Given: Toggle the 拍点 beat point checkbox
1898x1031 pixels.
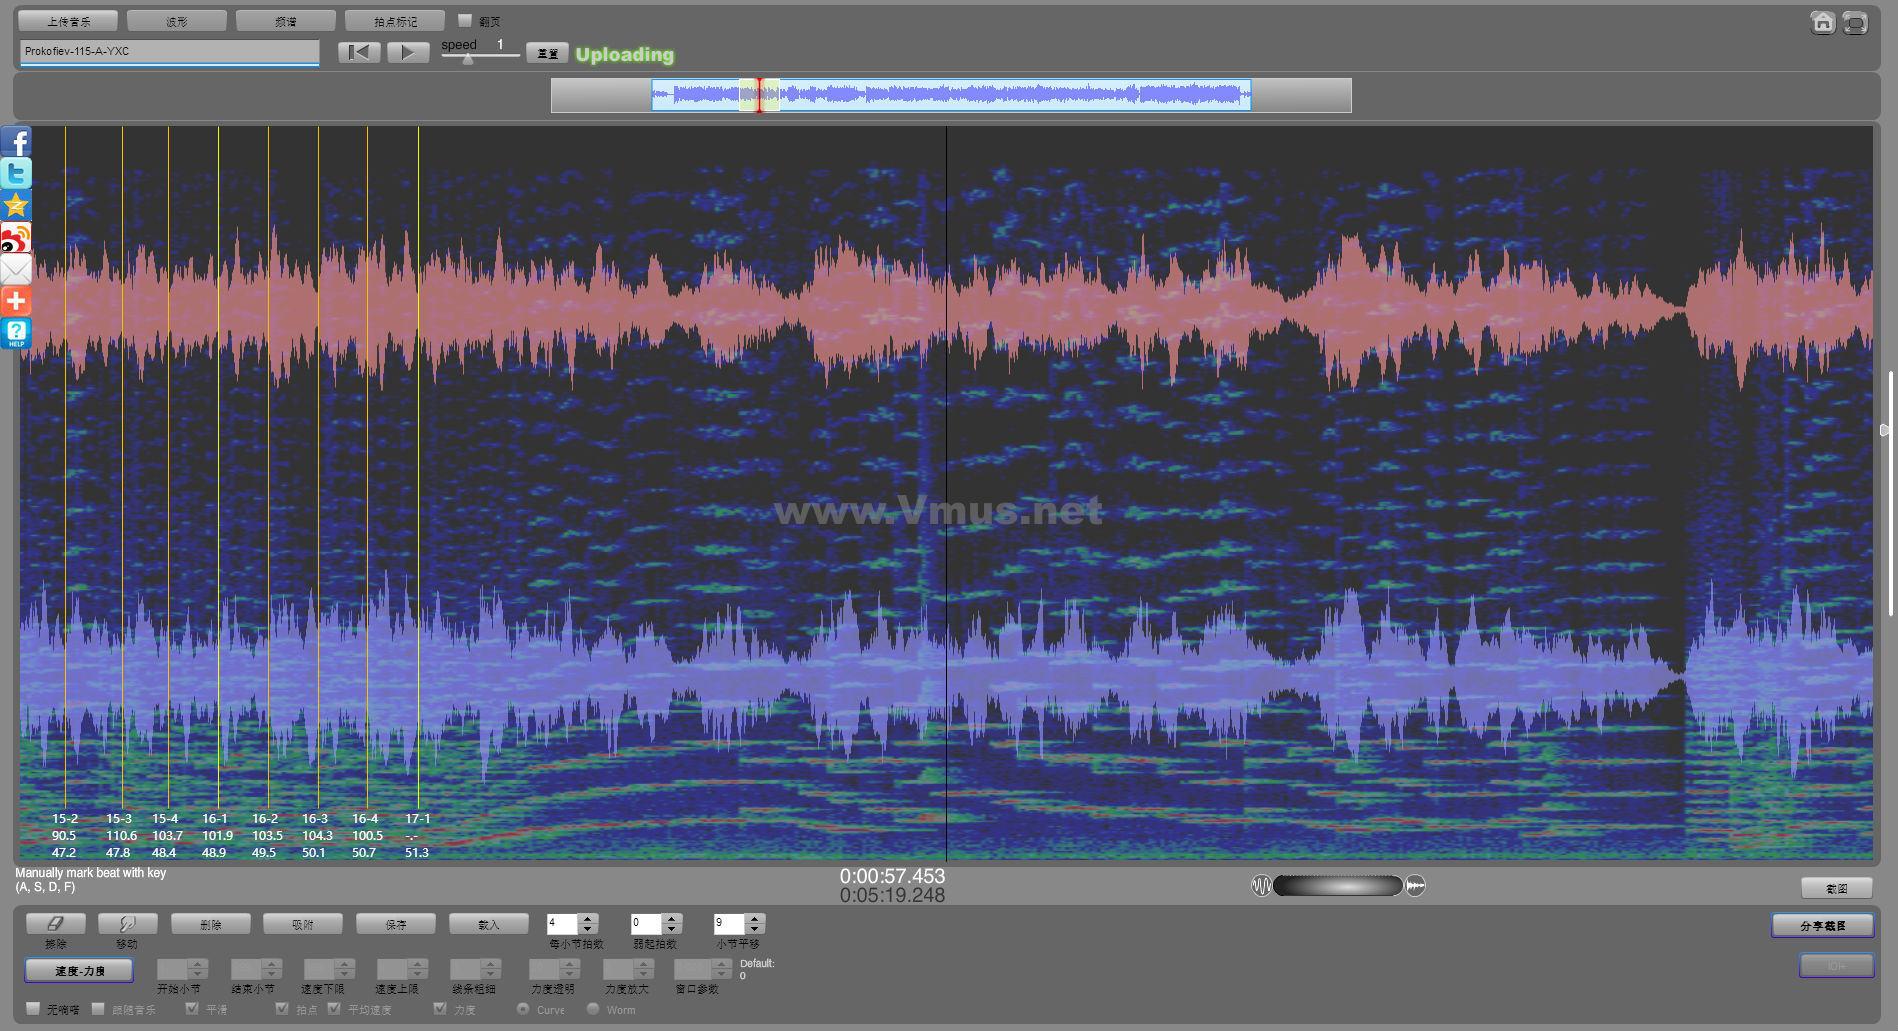Looking at the screenshot, I should tap(282, 1008).
